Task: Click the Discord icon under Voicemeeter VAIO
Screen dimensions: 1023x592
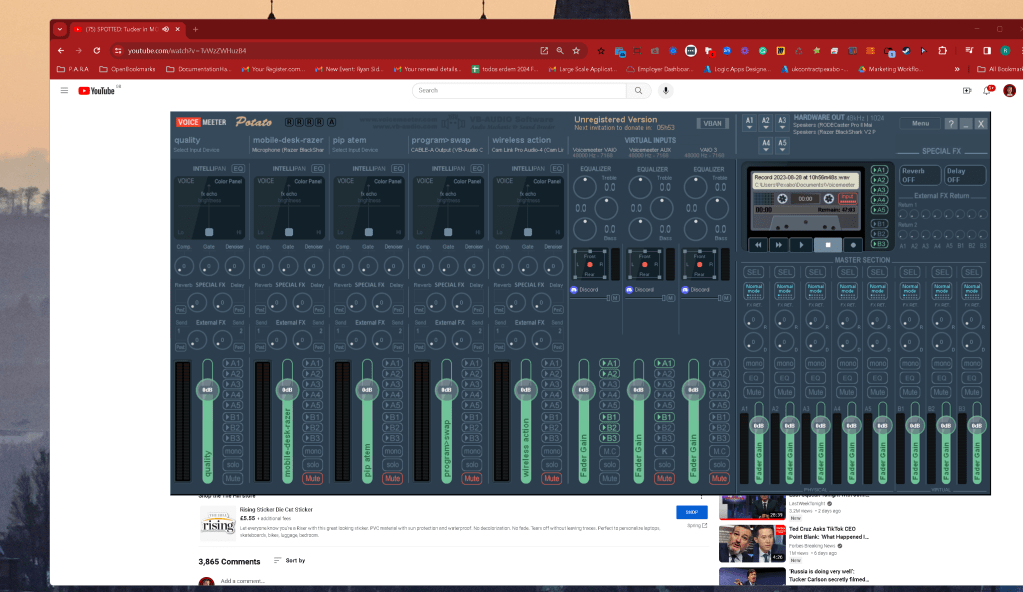Action: click(x=574, y=290)
